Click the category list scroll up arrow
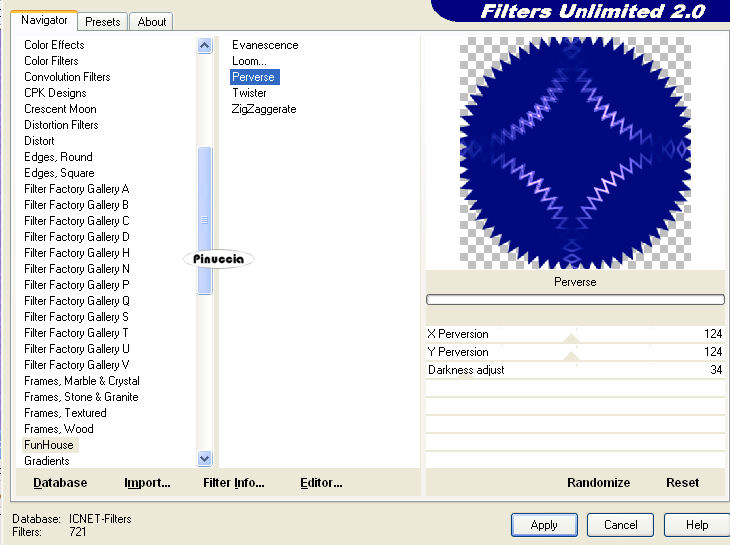Screen dimensions: 730x545 [204, 46]
